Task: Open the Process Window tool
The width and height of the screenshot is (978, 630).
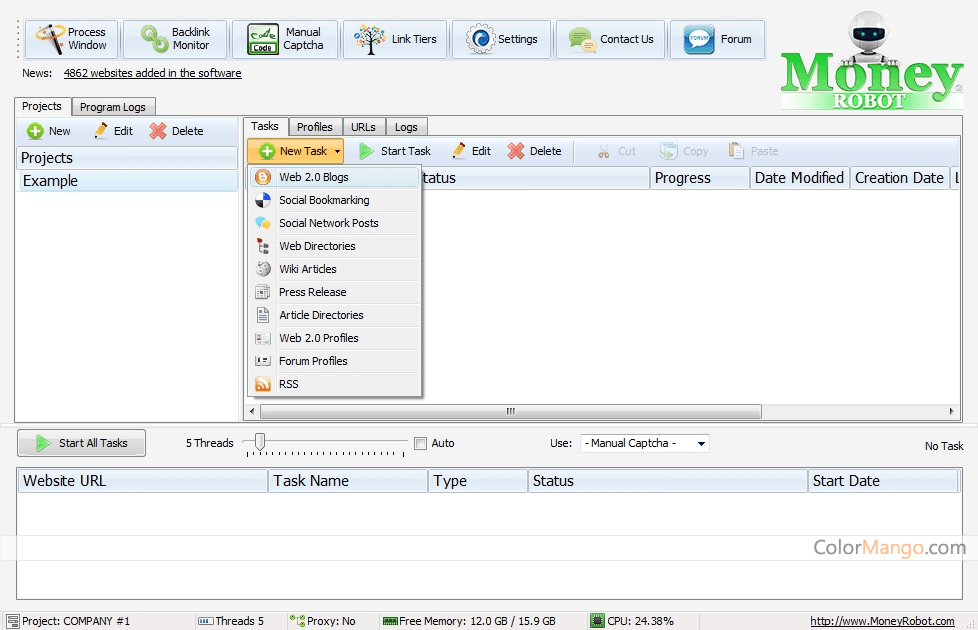Action: 71,39
